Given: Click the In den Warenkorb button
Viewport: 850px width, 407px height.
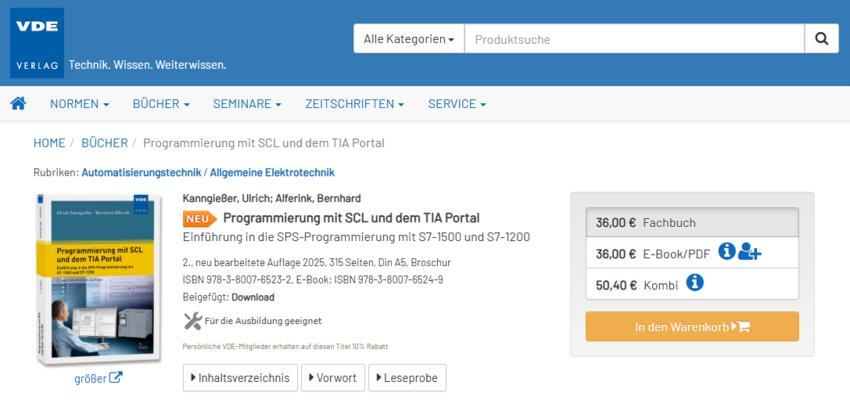Looking at the screenshot, I should click(692, 326).
